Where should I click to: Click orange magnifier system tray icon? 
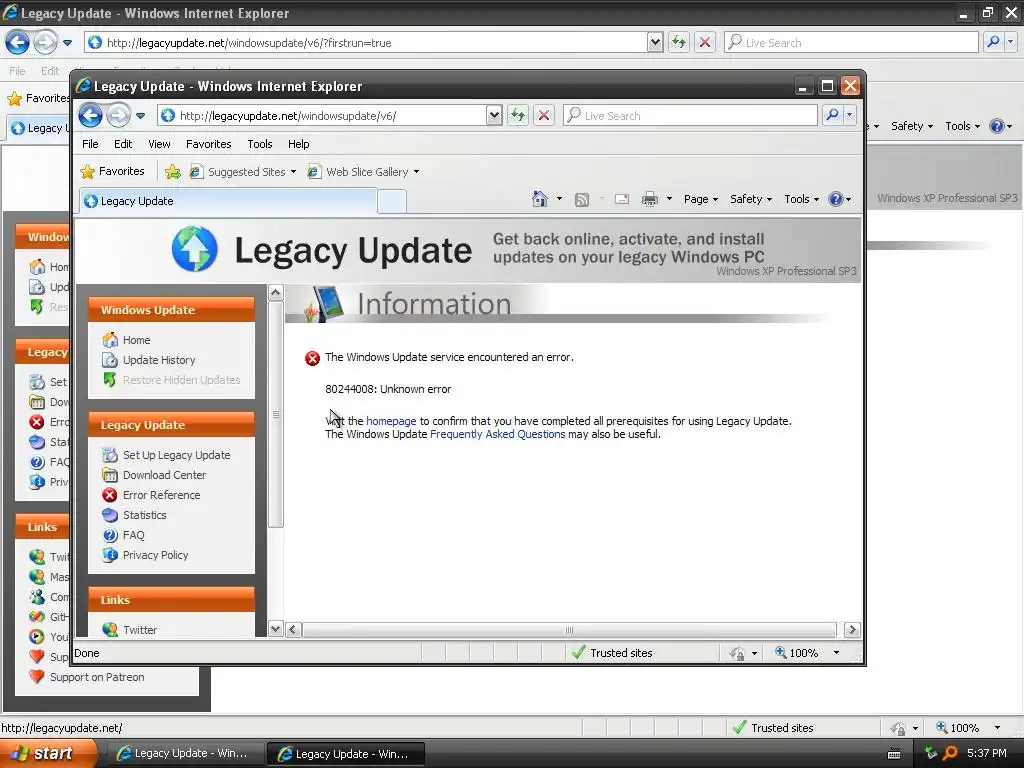(950, 753)
